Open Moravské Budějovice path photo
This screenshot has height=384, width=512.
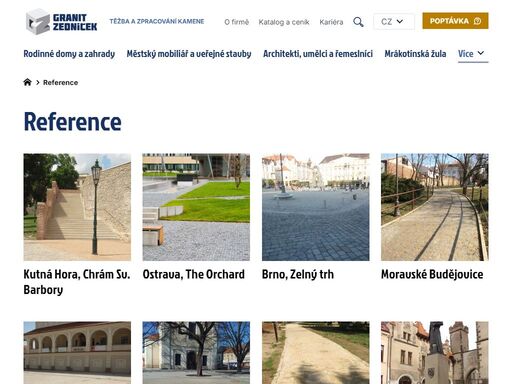click(x=435, y=207)
